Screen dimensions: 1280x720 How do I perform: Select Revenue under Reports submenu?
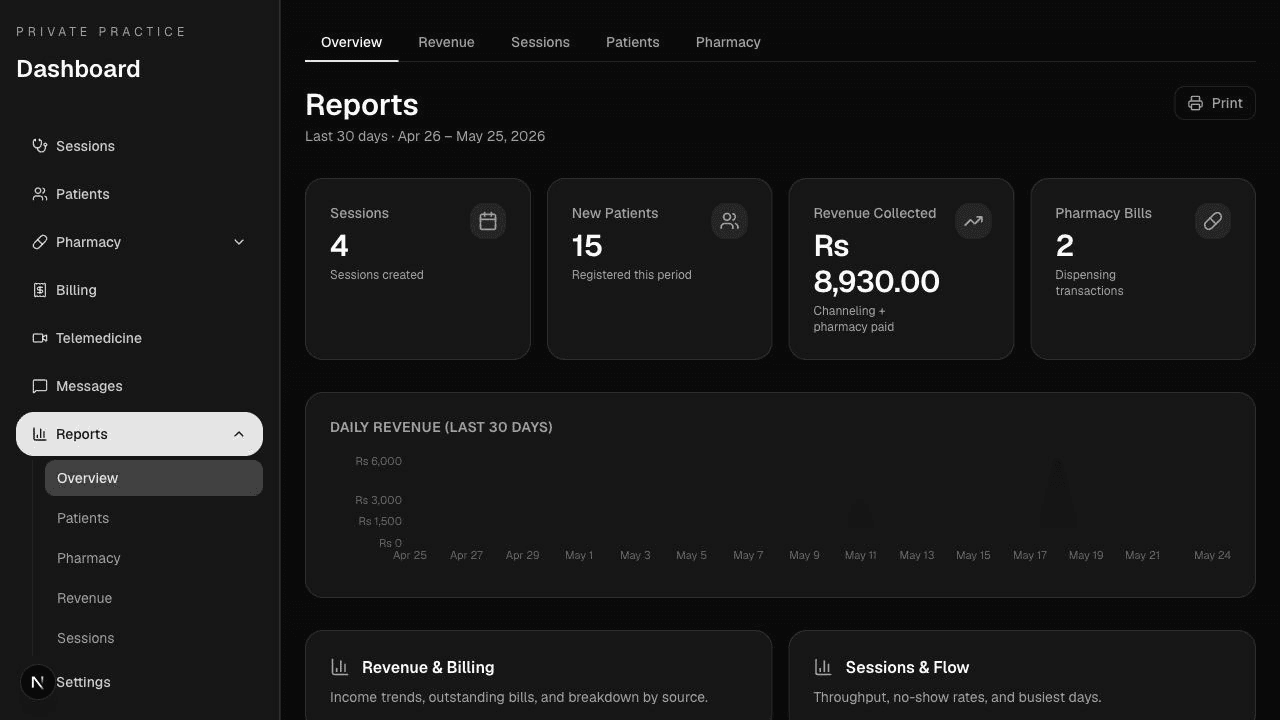pyautogui.click(x=154, y=598)
